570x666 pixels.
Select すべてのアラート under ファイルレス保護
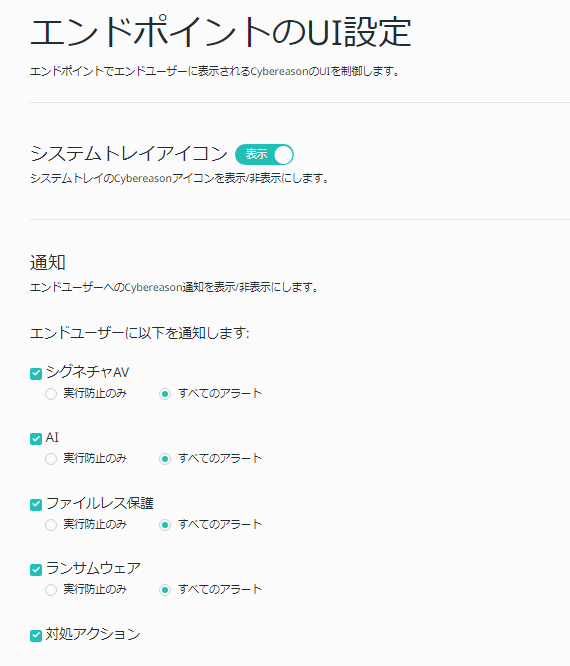point(165,525)
